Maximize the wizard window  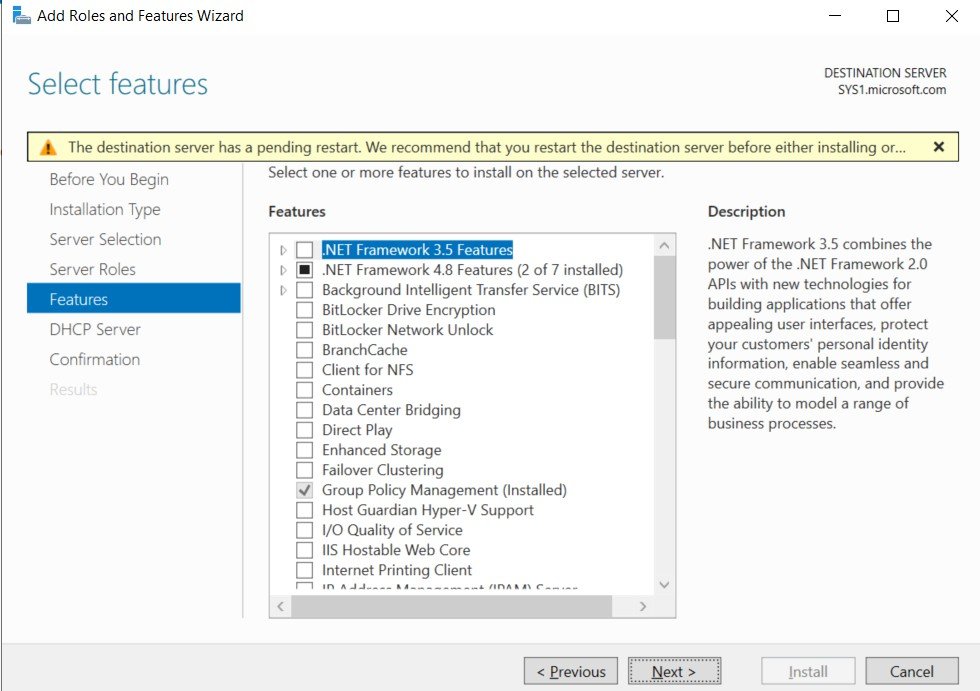point(893,16)
